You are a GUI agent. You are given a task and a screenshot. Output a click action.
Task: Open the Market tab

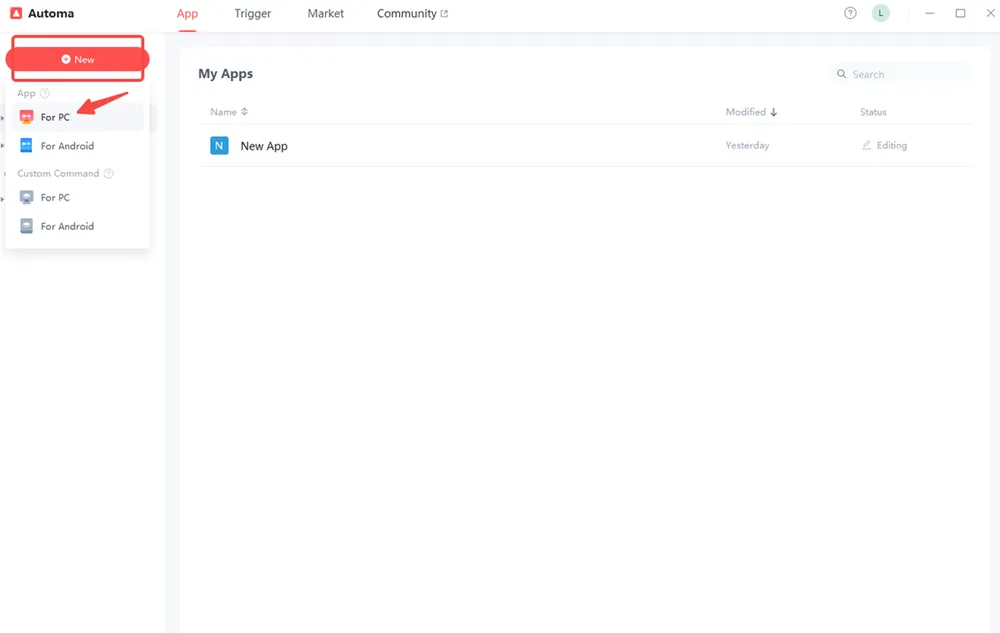[x=324, y=13]
